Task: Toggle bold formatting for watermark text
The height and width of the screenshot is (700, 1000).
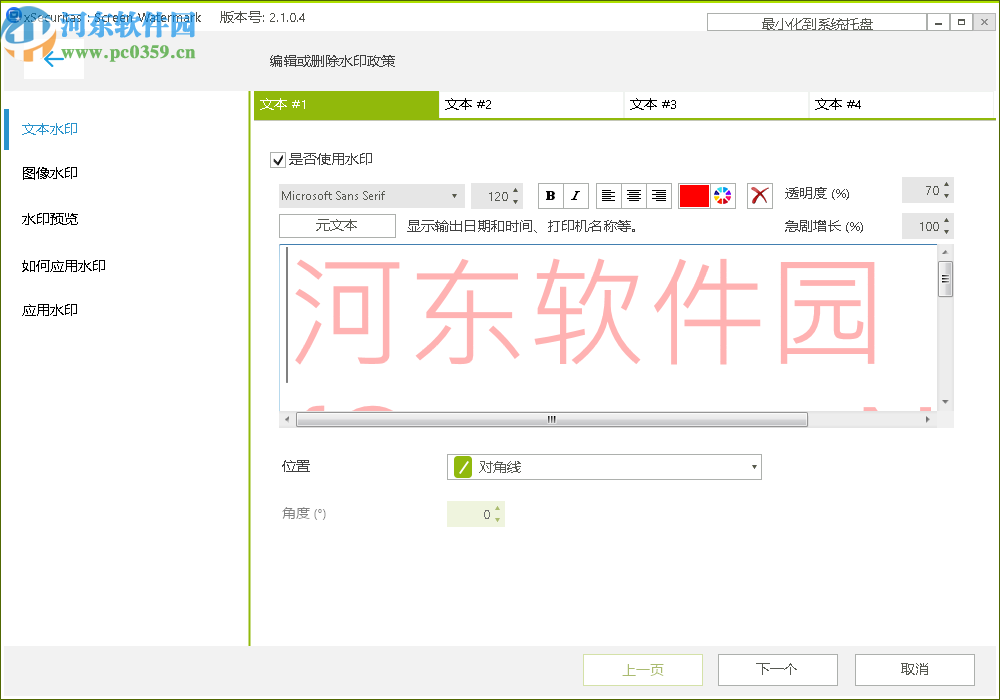Action: pyautogui.click(x=549, y=195)
